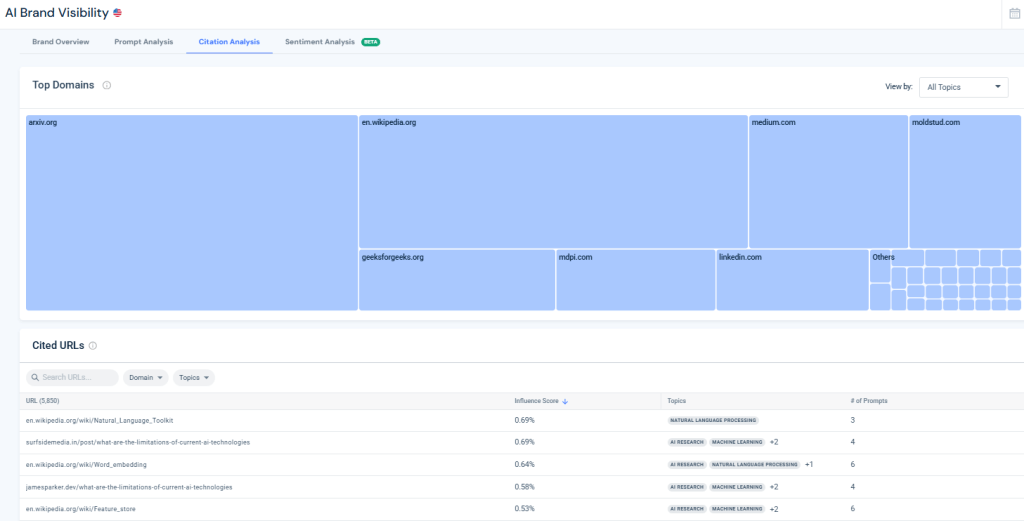Select the en.wikipedia.org treemap block

pos(552,181)
